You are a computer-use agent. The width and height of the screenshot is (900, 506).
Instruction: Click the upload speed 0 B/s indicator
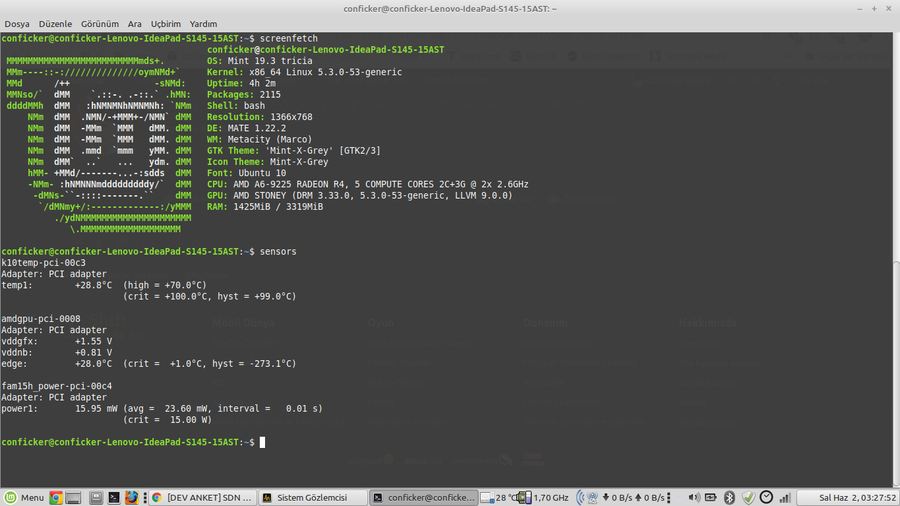pos(649,497)
